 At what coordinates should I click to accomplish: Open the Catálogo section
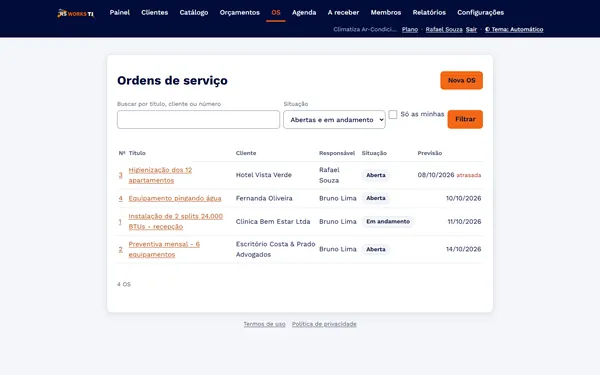tap(194, 13)
